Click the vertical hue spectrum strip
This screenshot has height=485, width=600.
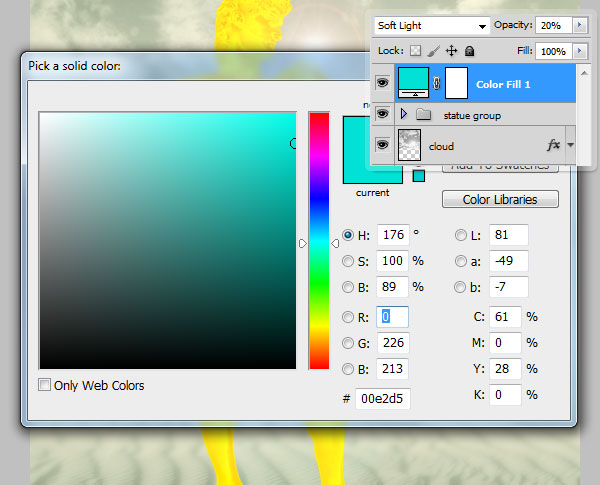click(319, 241)
